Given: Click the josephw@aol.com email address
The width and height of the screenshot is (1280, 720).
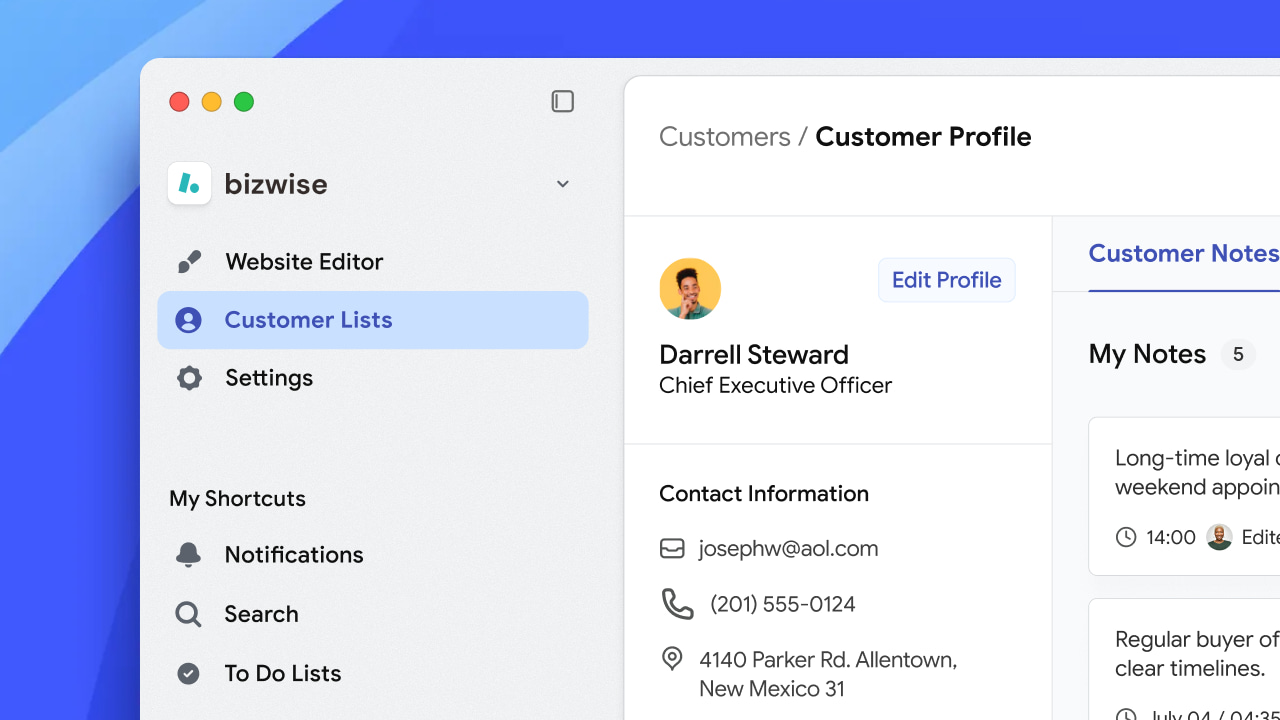Looking at the screenshot, I should (x=789, y=549).
